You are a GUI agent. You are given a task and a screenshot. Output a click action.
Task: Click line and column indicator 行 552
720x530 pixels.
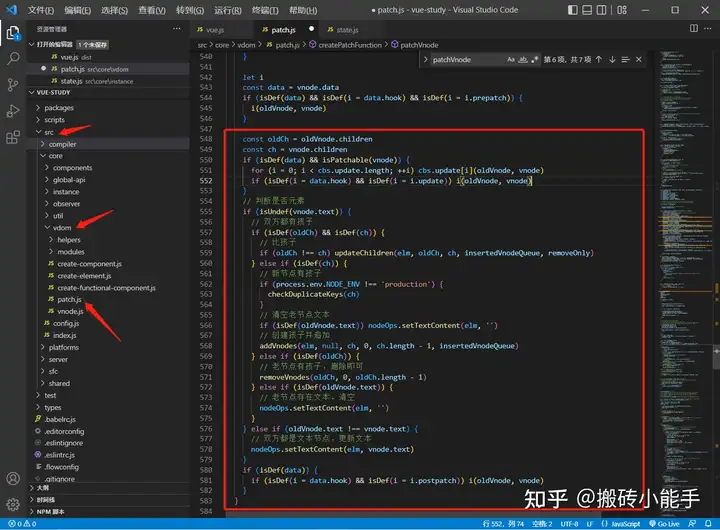(x=503, y=524)
